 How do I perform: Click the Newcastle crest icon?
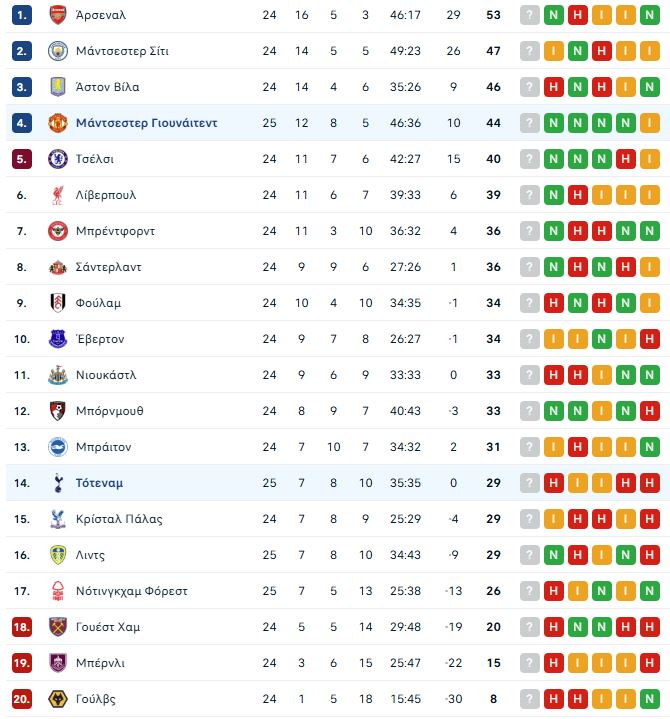coord(57,375)
